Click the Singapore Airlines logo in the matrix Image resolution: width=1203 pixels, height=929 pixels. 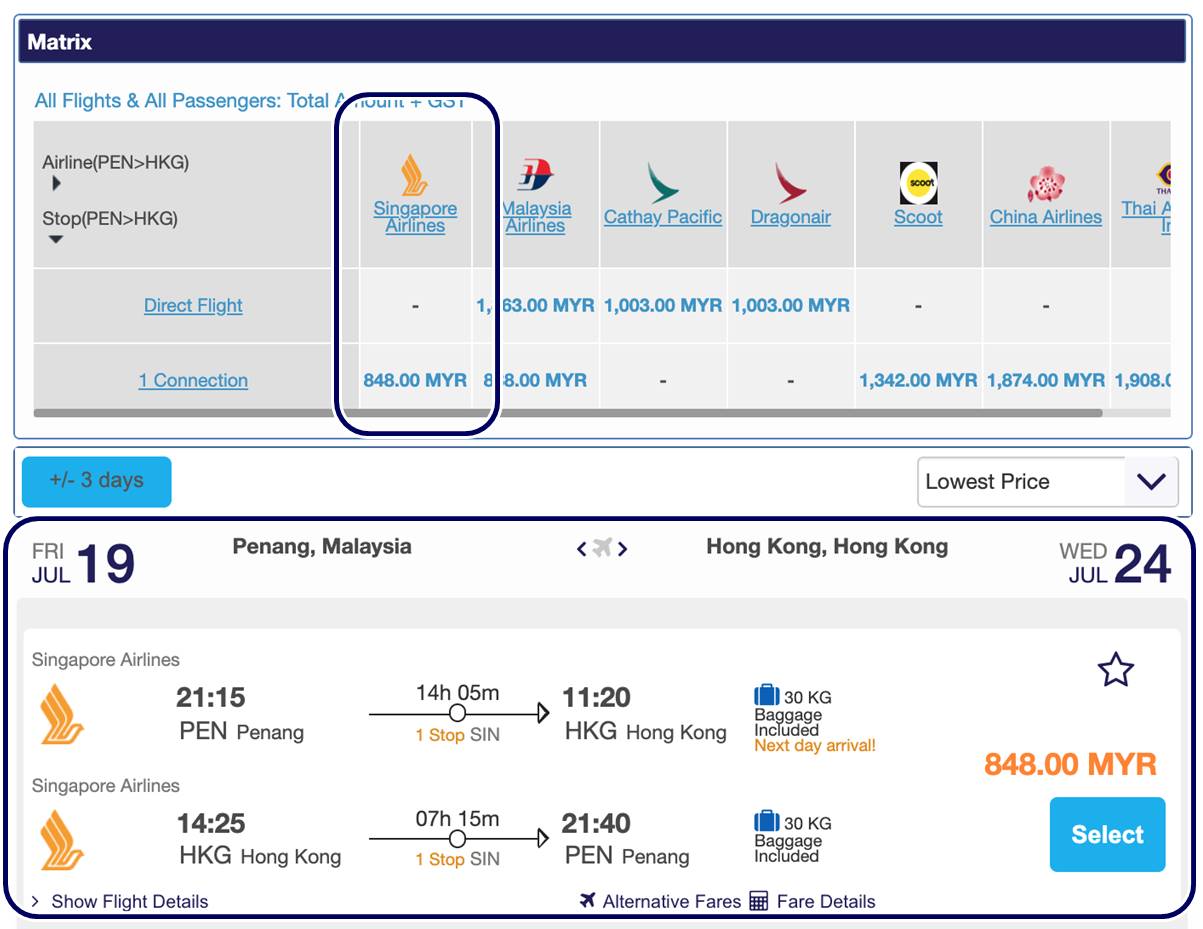pyautogui.click(x=414, y=175)
